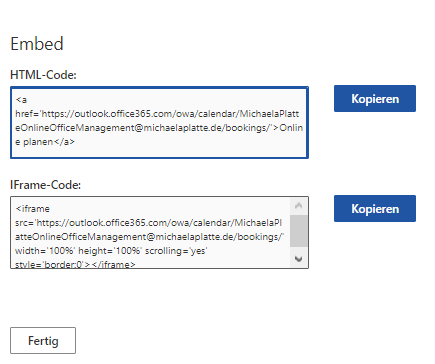
Task: Click the IFrame-Code label
Action: 45,185
